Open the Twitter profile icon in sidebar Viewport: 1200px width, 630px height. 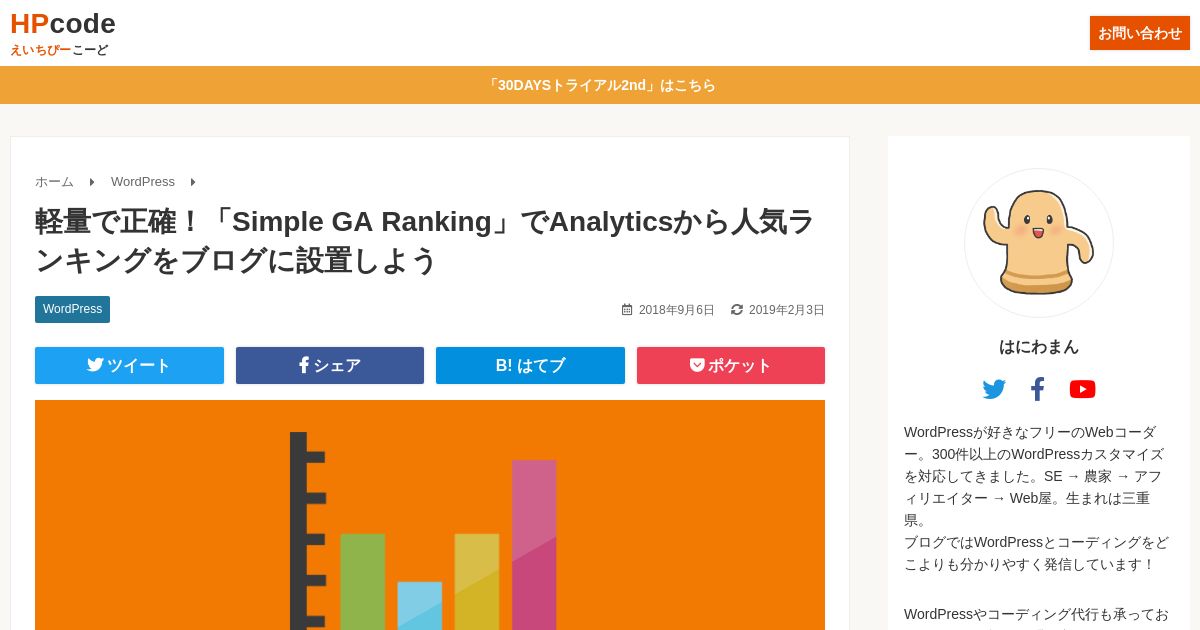(x=994, y=389)
